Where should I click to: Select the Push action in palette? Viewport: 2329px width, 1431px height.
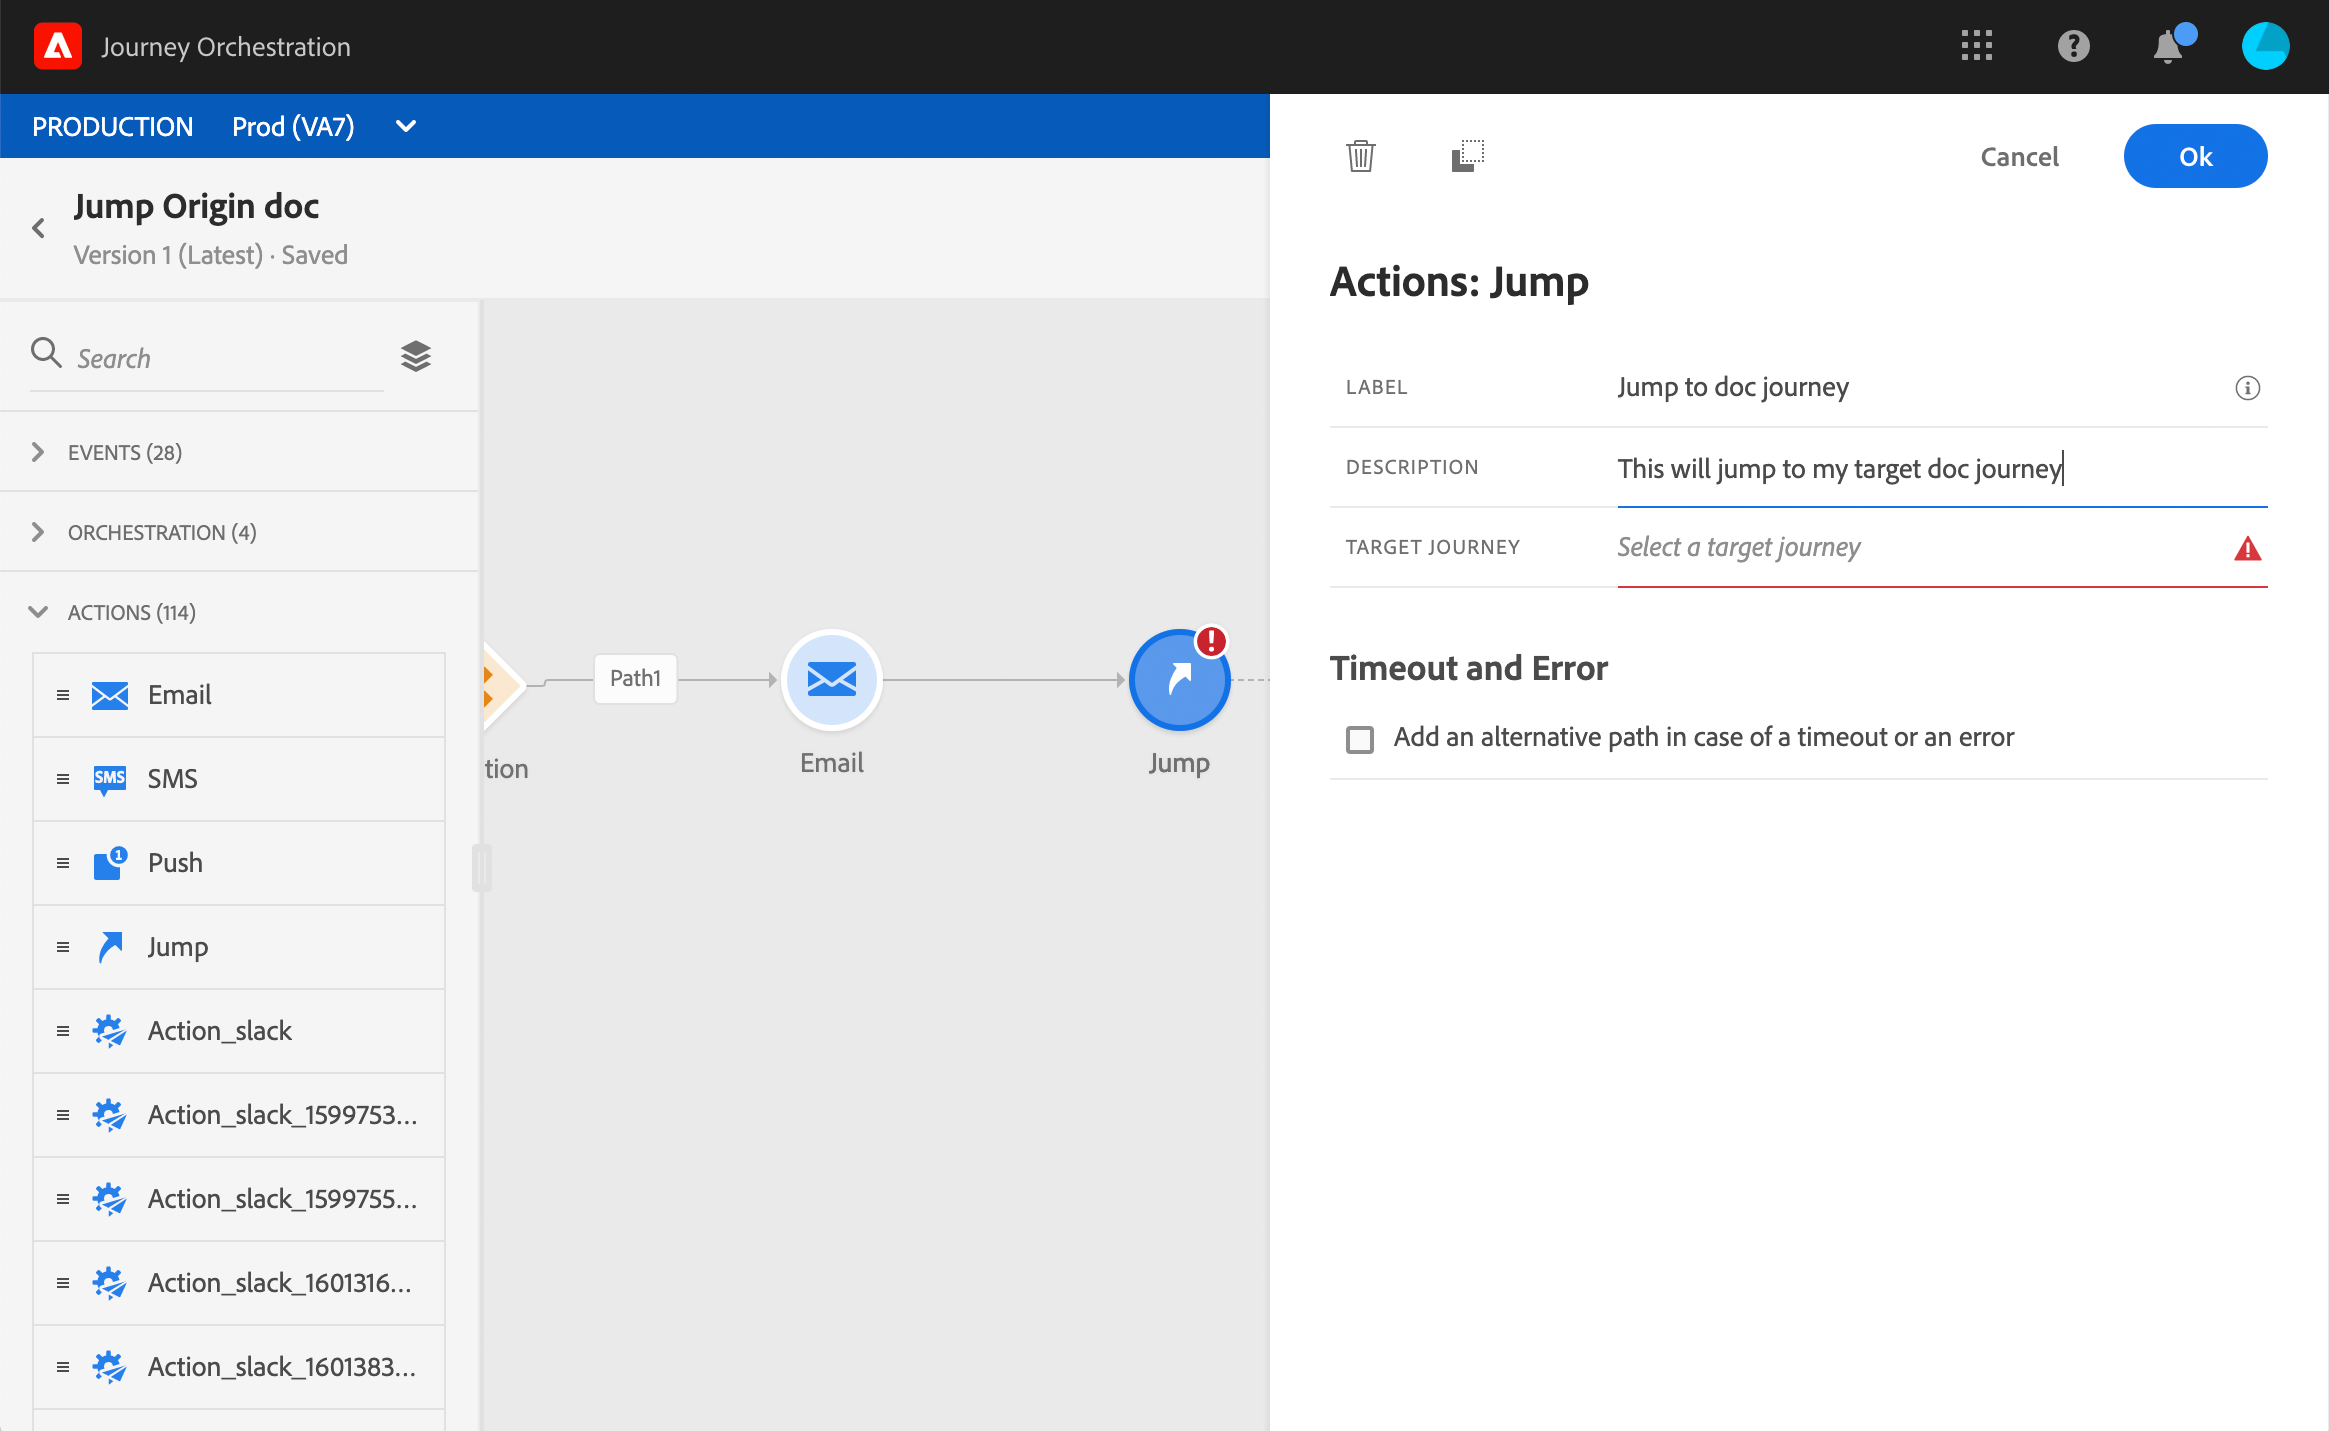point(175,863)
